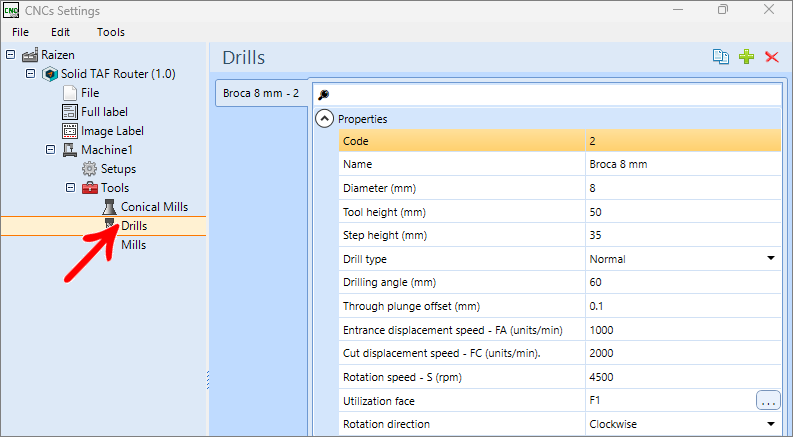The width and height of the screenshot is (793, 437).
Task: Click the Code property label
Action: point(356,141)
